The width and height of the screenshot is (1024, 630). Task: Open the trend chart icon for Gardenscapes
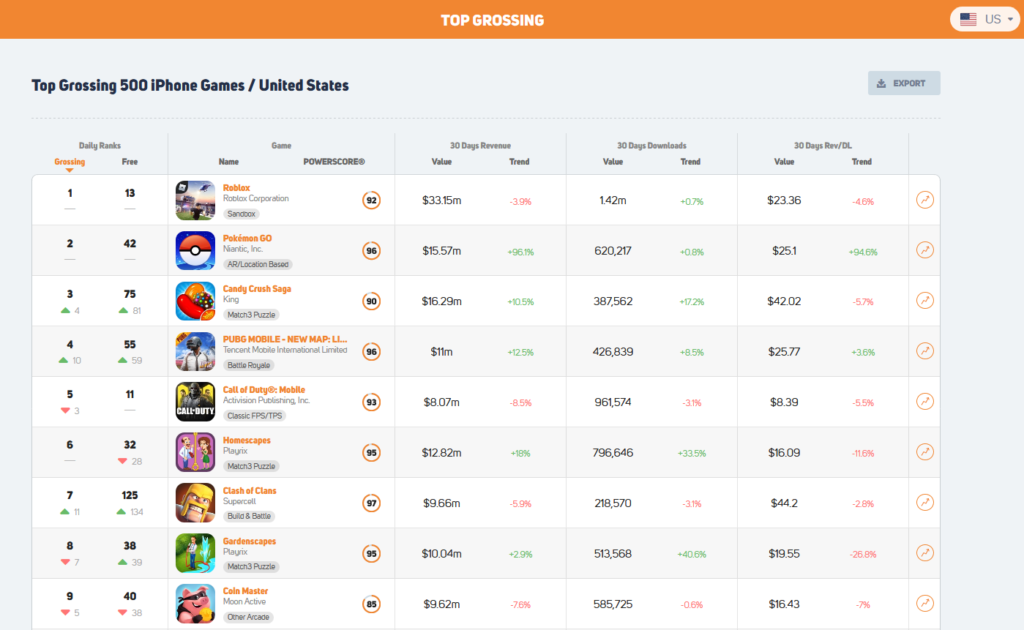click(925, 553)
